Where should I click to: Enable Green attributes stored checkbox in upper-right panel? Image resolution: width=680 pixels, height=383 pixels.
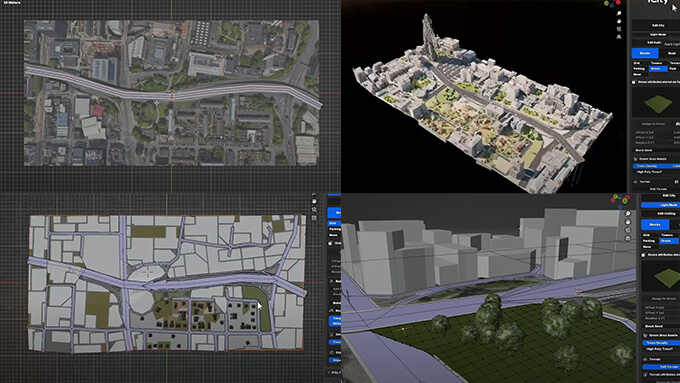coord(634,82)
